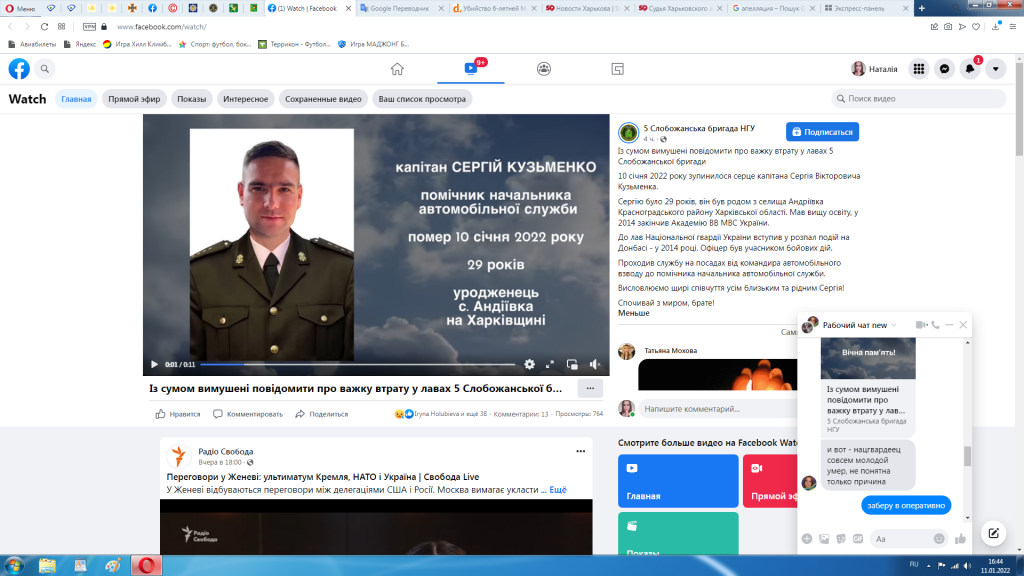The height and width of the screenshot is (576, 1024).
Task: Open the Watch video tab icon
Action: point(471,68)
